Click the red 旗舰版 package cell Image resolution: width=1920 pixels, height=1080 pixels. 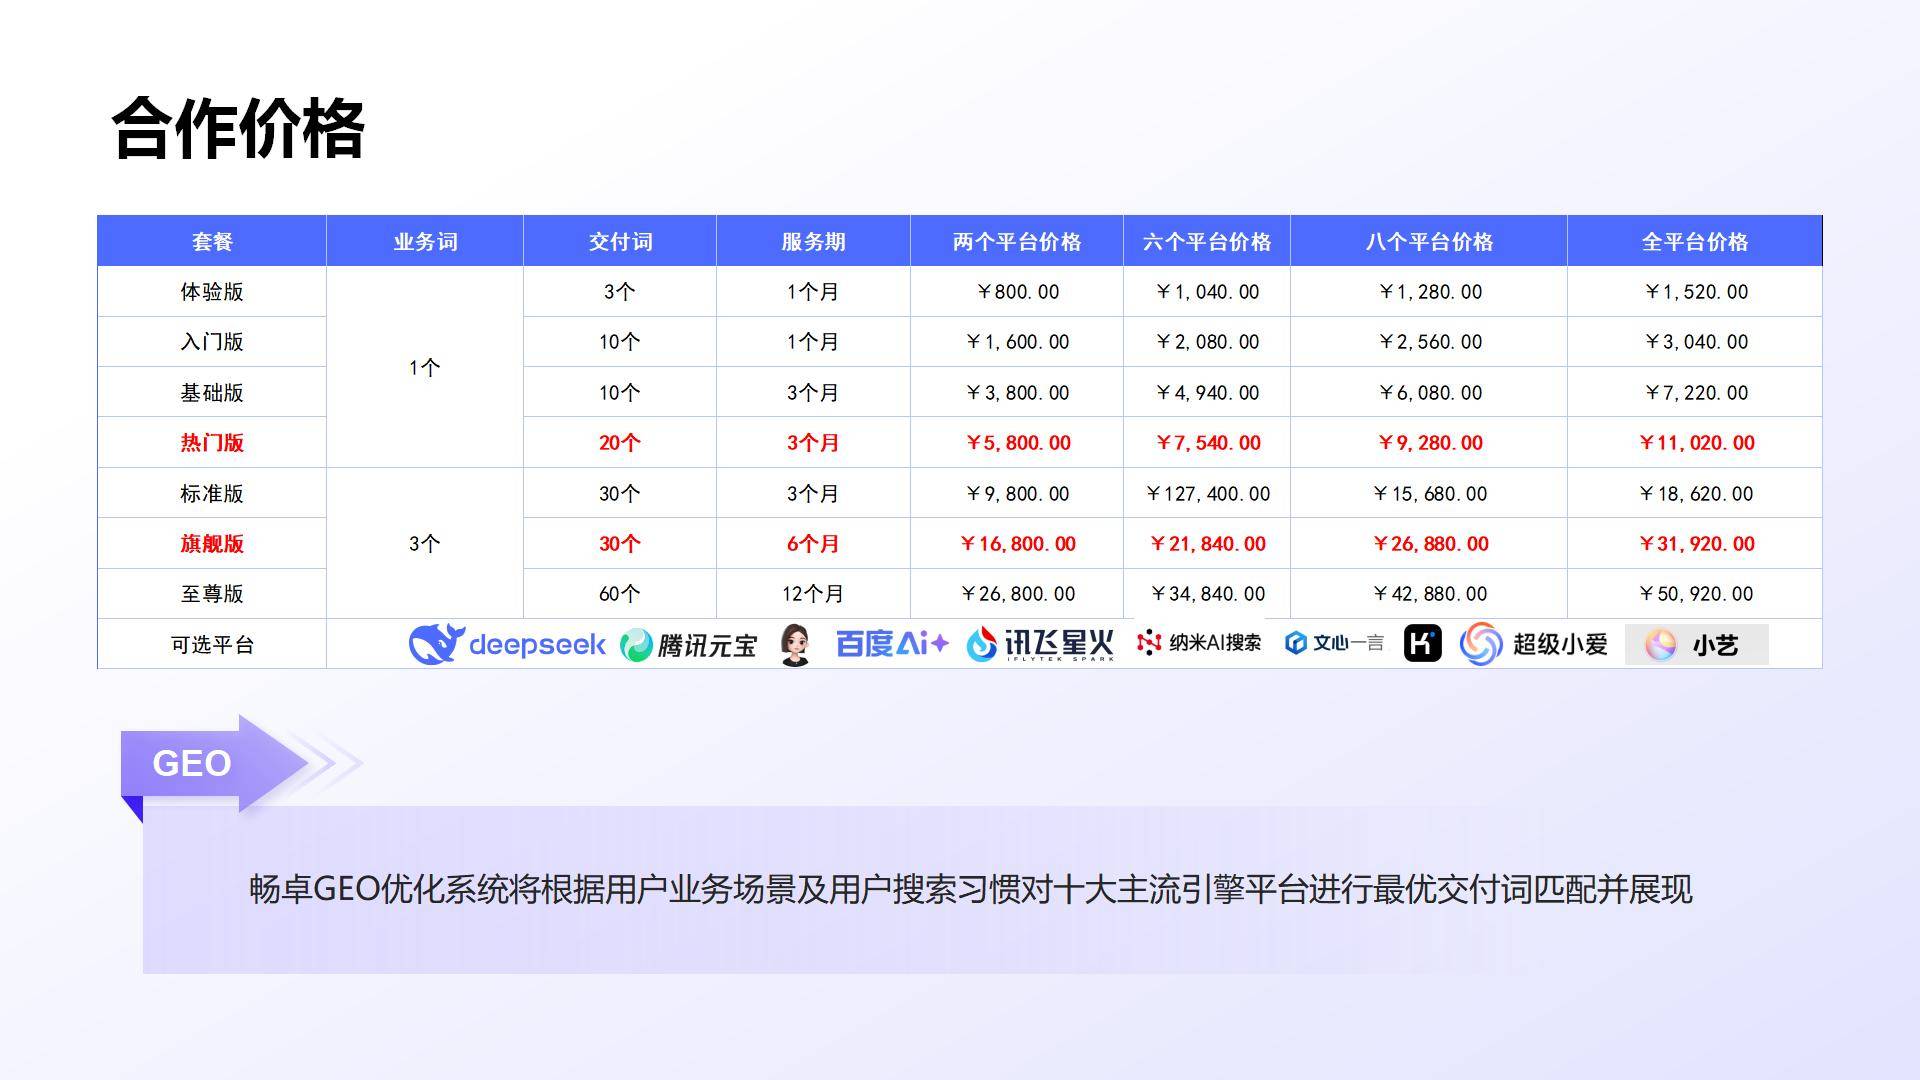click(x=212, y=544)
